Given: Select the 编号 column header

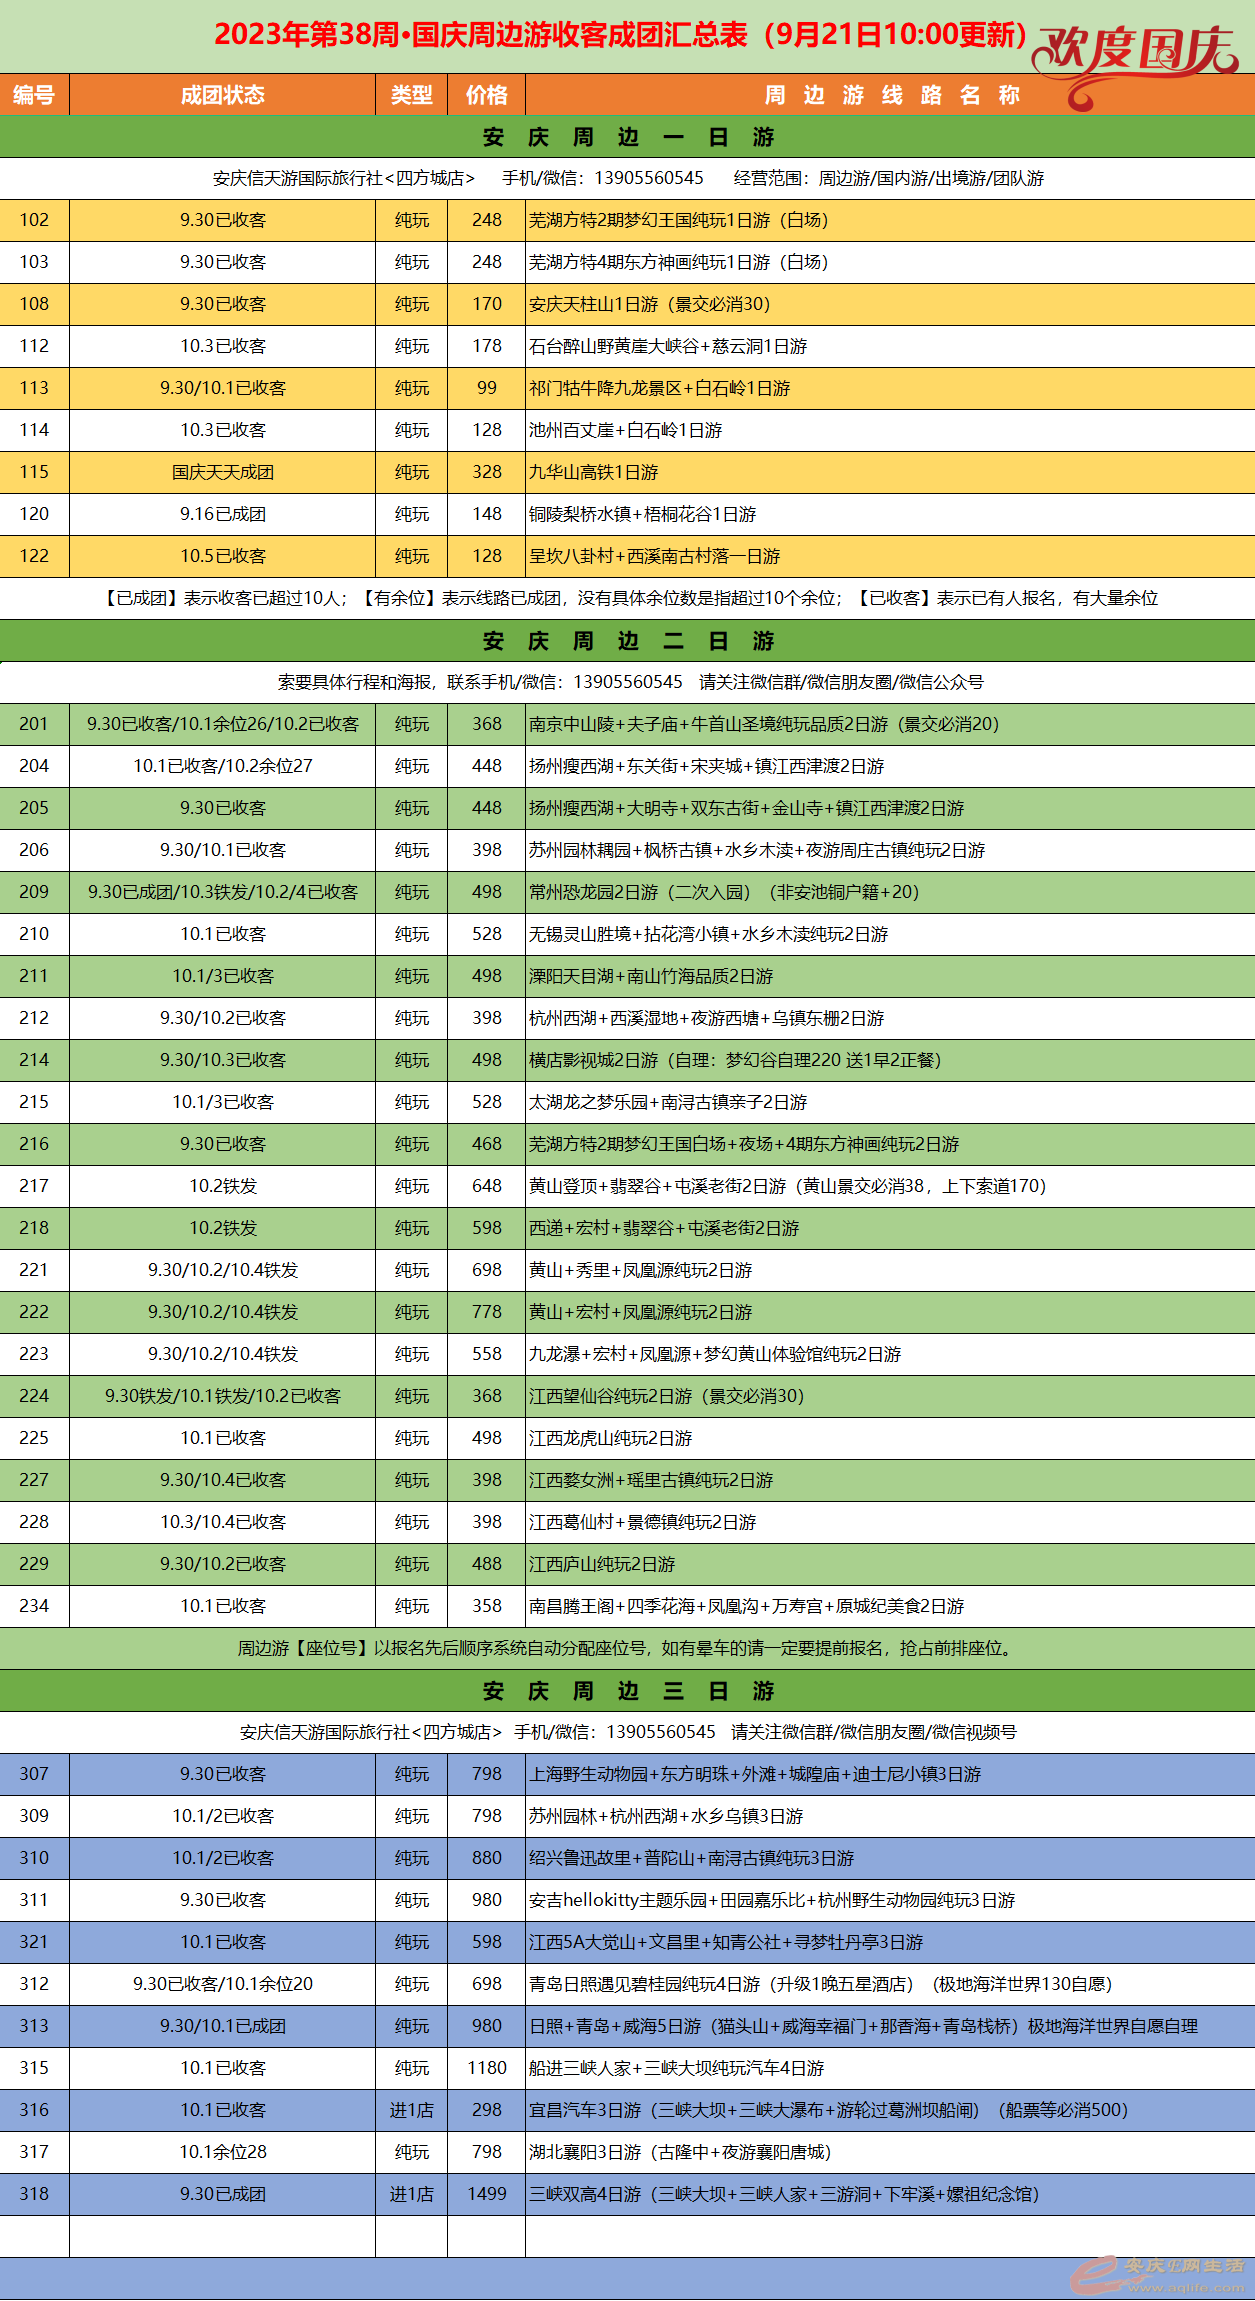Looking at the screenshot, I should pyautogui.click(x=34, y=95).
